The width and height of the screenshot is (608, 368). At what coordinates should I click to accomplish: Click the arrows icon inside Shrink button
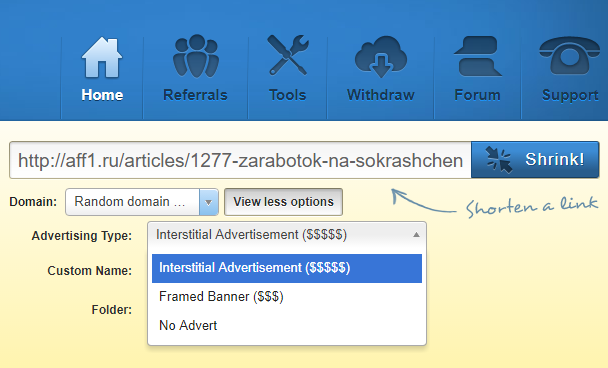(x=499, y=159)
